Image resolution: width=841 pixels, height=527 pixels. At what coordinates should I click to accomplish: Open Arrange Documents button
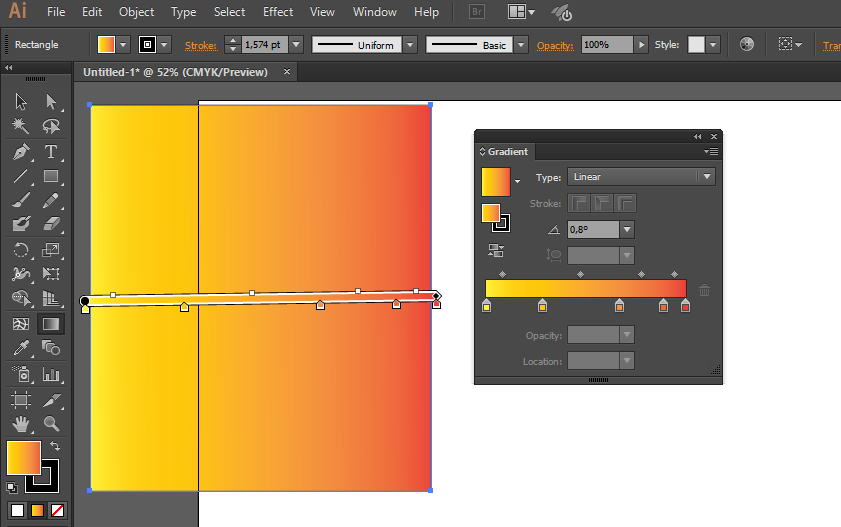pos(521,12)
